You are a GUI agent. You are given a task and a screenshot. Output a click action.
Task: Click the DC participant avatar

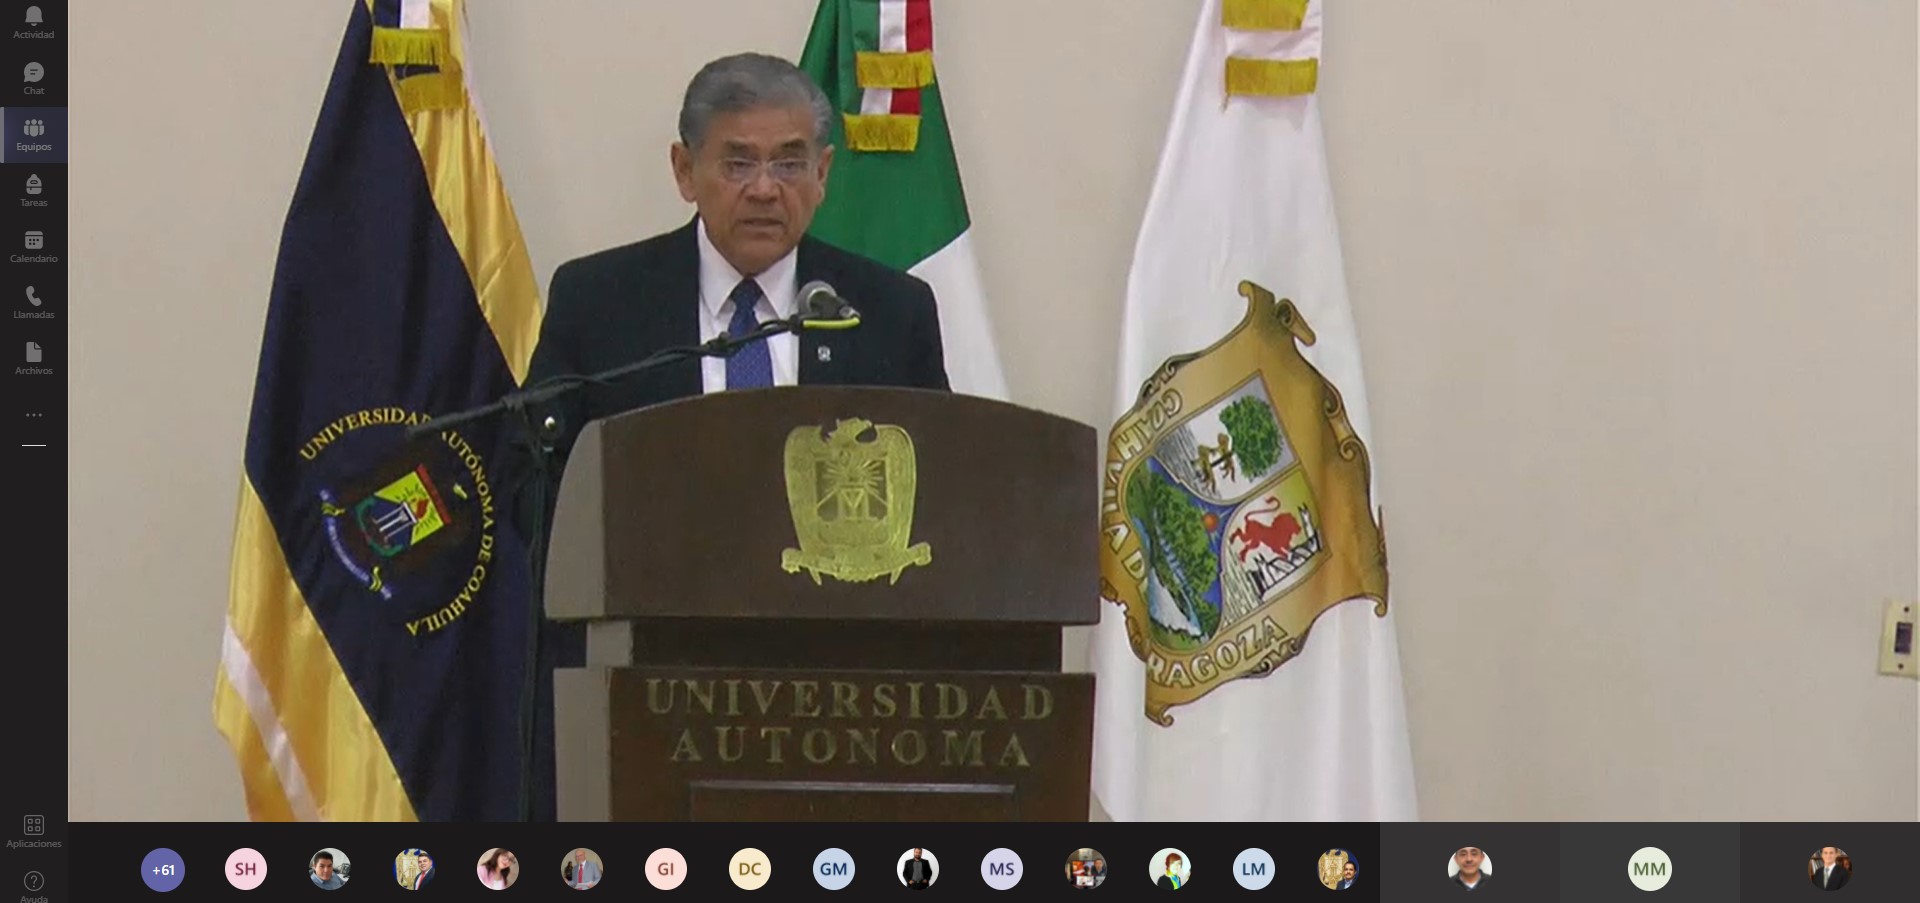tap(750, 869)
